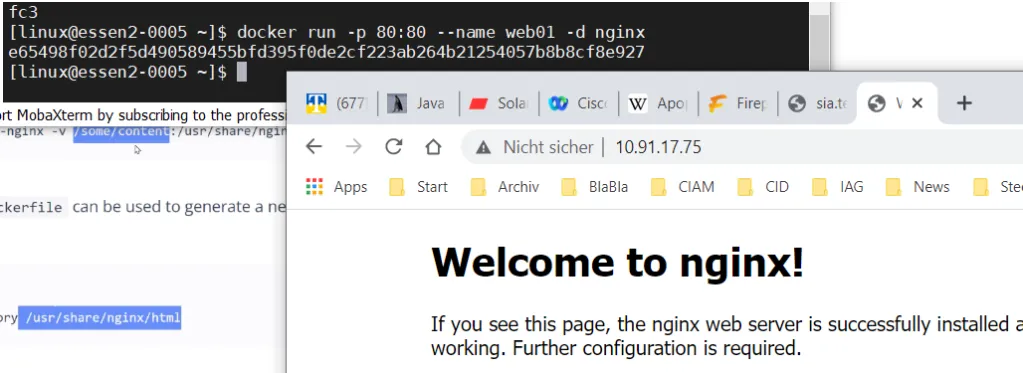This screenshot has width=1023, height=373.
Task: Open a new tab with plus button
Action: tap(964, 103)
